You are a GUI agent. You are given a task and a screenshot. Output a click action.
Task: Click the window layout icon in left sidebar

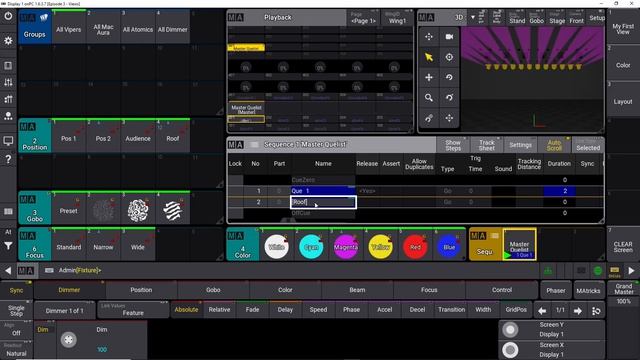[8, 65]
